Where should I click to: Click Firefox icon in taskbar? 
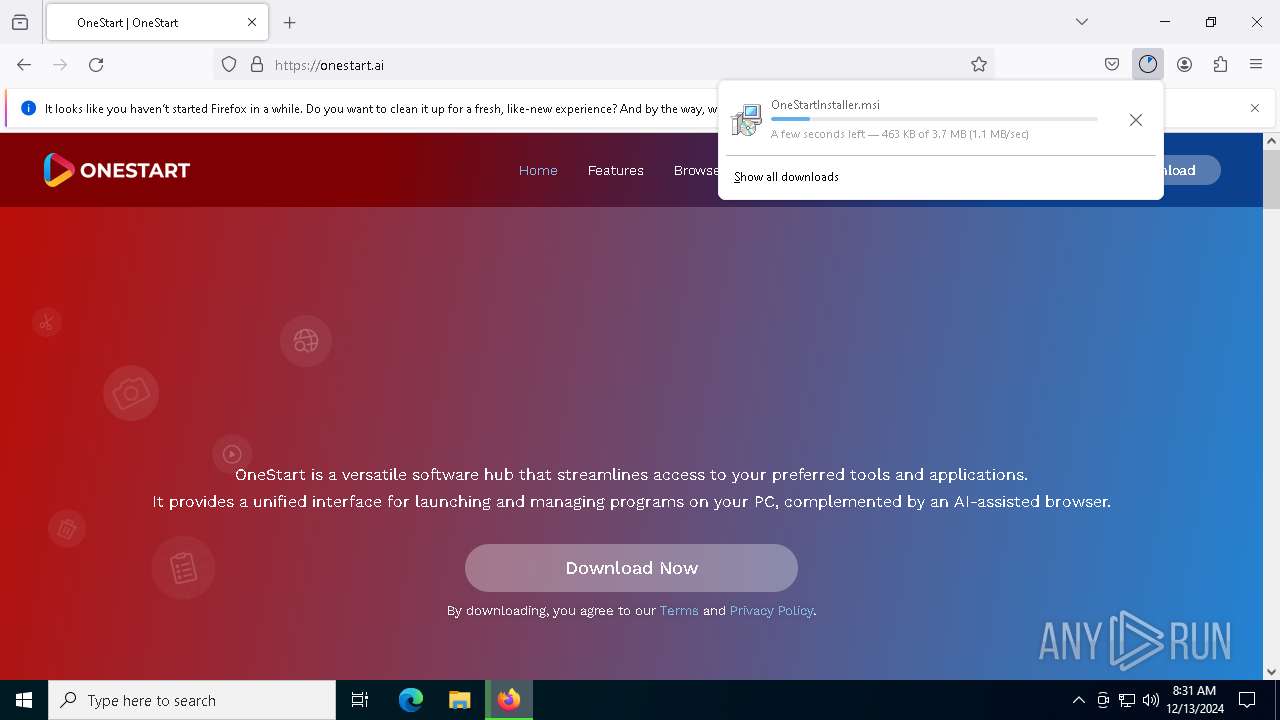click(509, 700)
